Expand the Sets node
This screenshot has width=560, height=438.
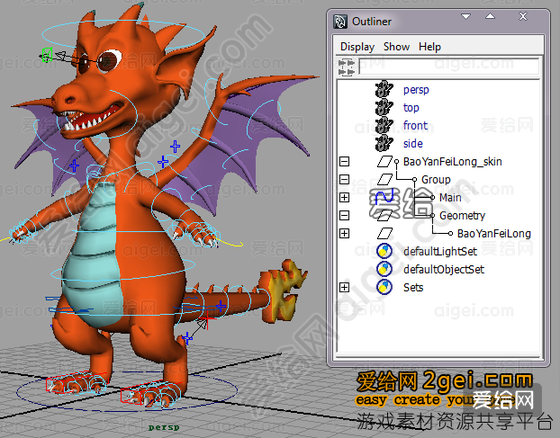click(x=344, y=287)
